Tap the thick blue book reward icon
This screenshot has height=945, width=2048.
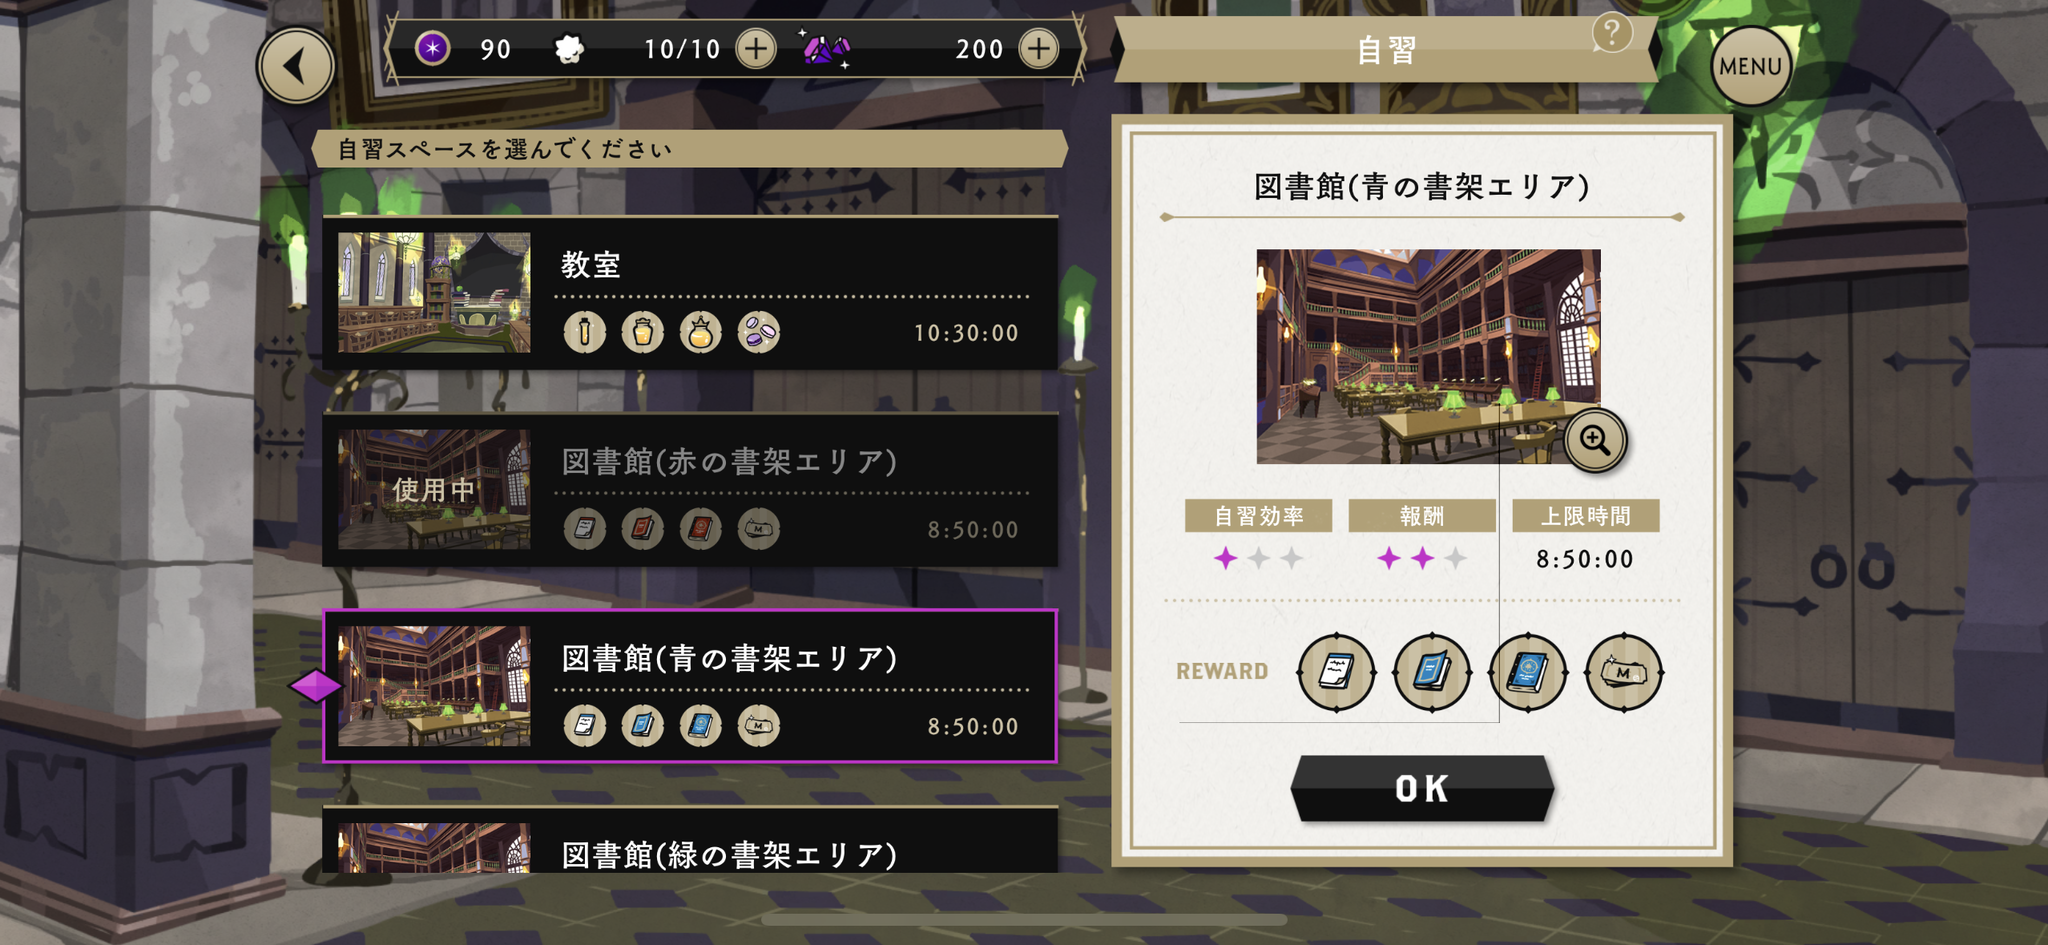pyautogui.click(x=1528, y=672)
